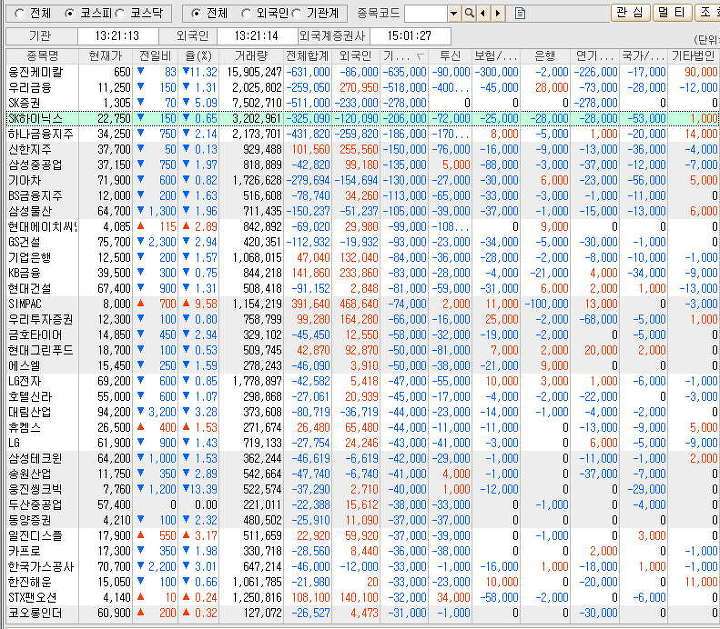Select the LG전자 row

363,381
